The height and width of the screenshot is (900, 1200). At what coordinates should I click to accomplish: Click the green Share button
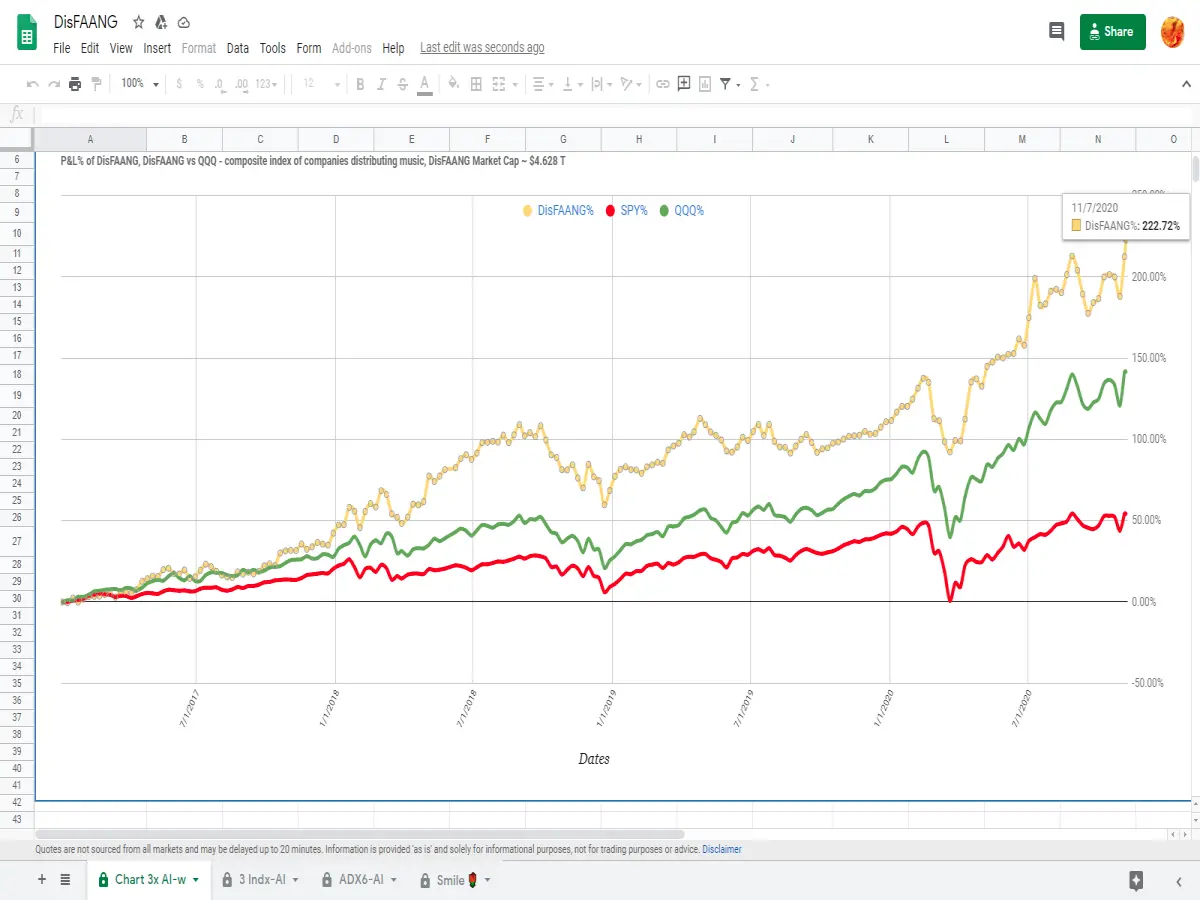coord(1112,31)
